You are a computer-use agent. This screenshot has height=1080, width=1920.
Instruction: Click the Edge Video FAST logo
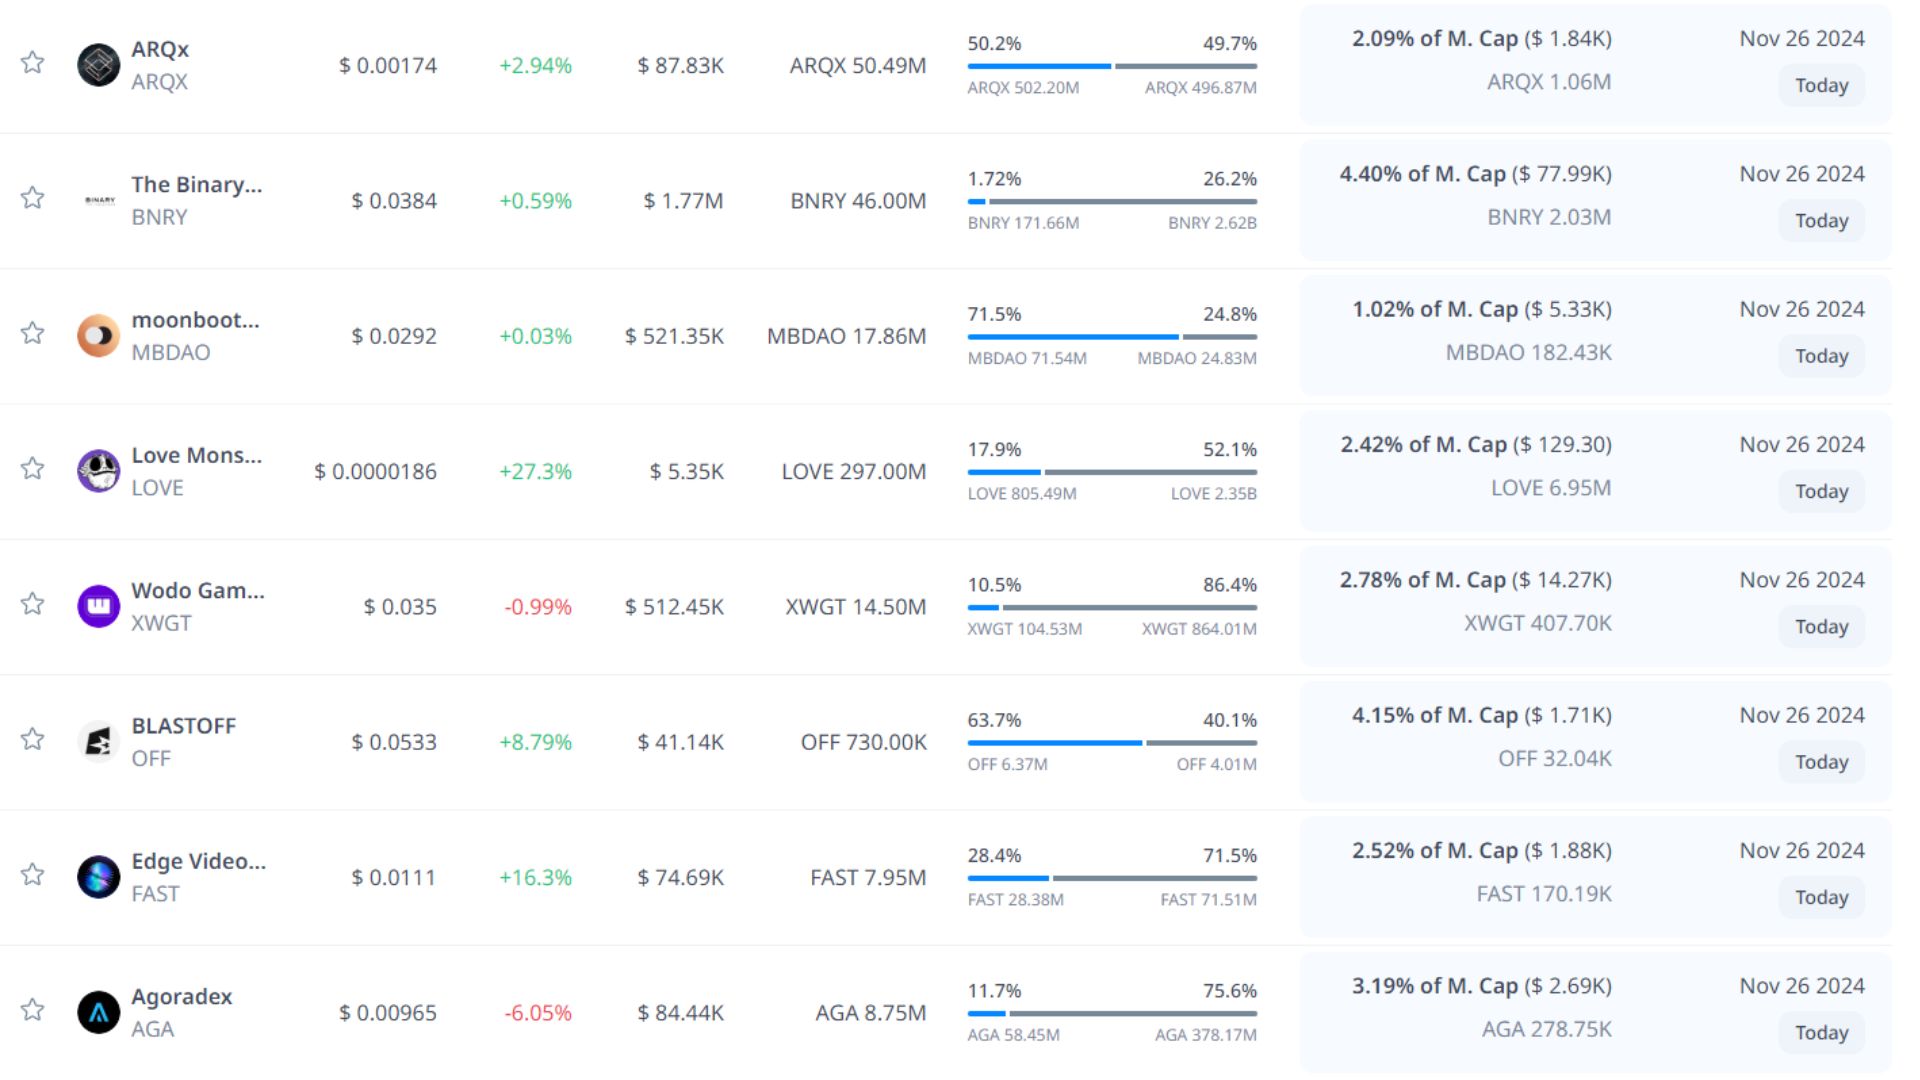click(x=98, y=877)
